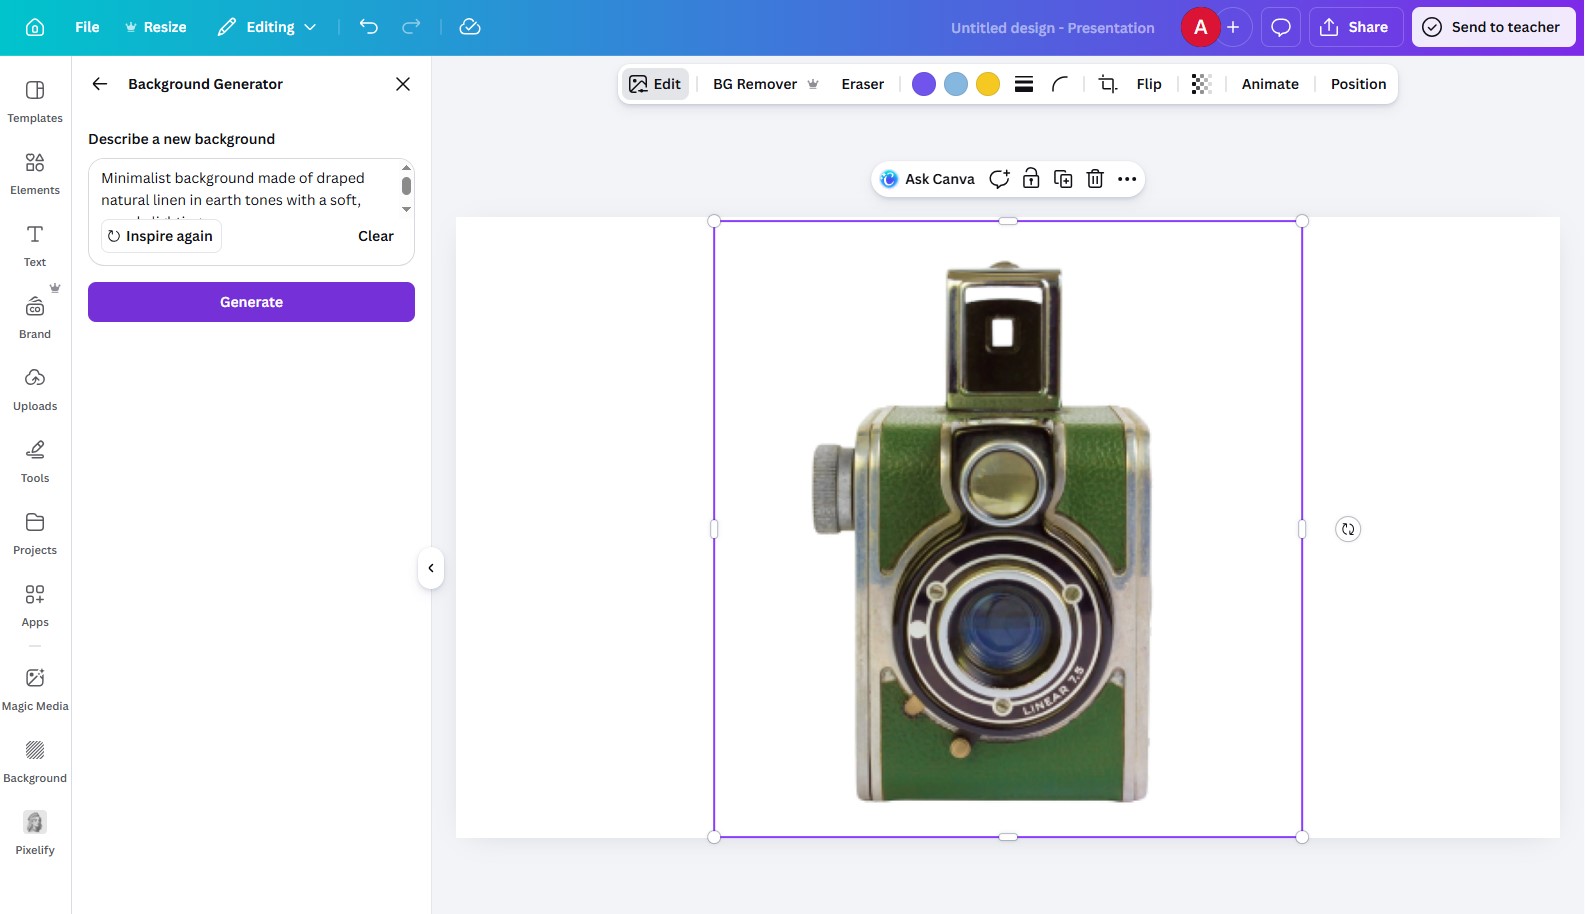Image resolution: width=1585 pixels, height=914 pixels.
Task: Duplicate the selected image
Action: pos(1063,179)
